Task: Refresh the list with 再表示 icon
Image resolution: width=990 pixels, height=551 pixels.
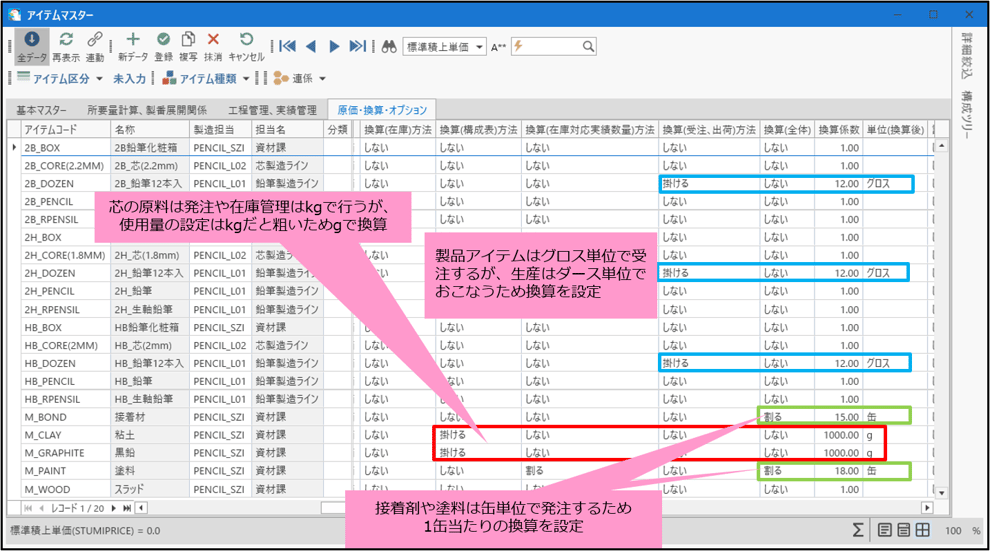Action: coord(66,46)
